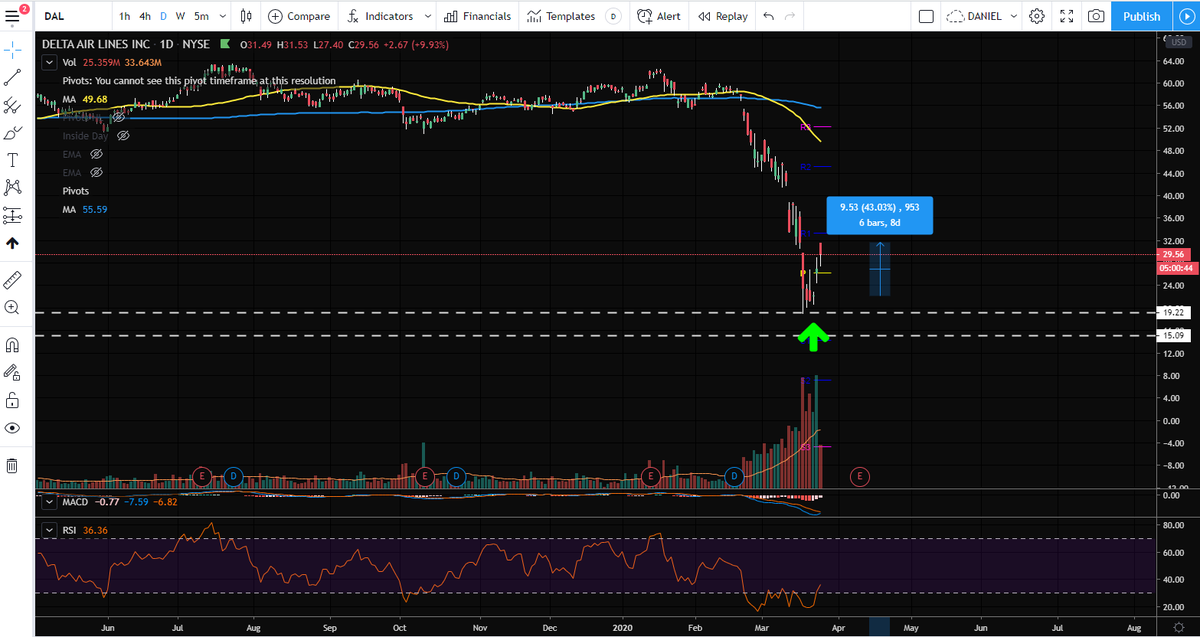Image resolution: width=1200 pixels, height=637 pixels.
Task: Show the hidden Inside Day indicator
Action: coord(123,135)
